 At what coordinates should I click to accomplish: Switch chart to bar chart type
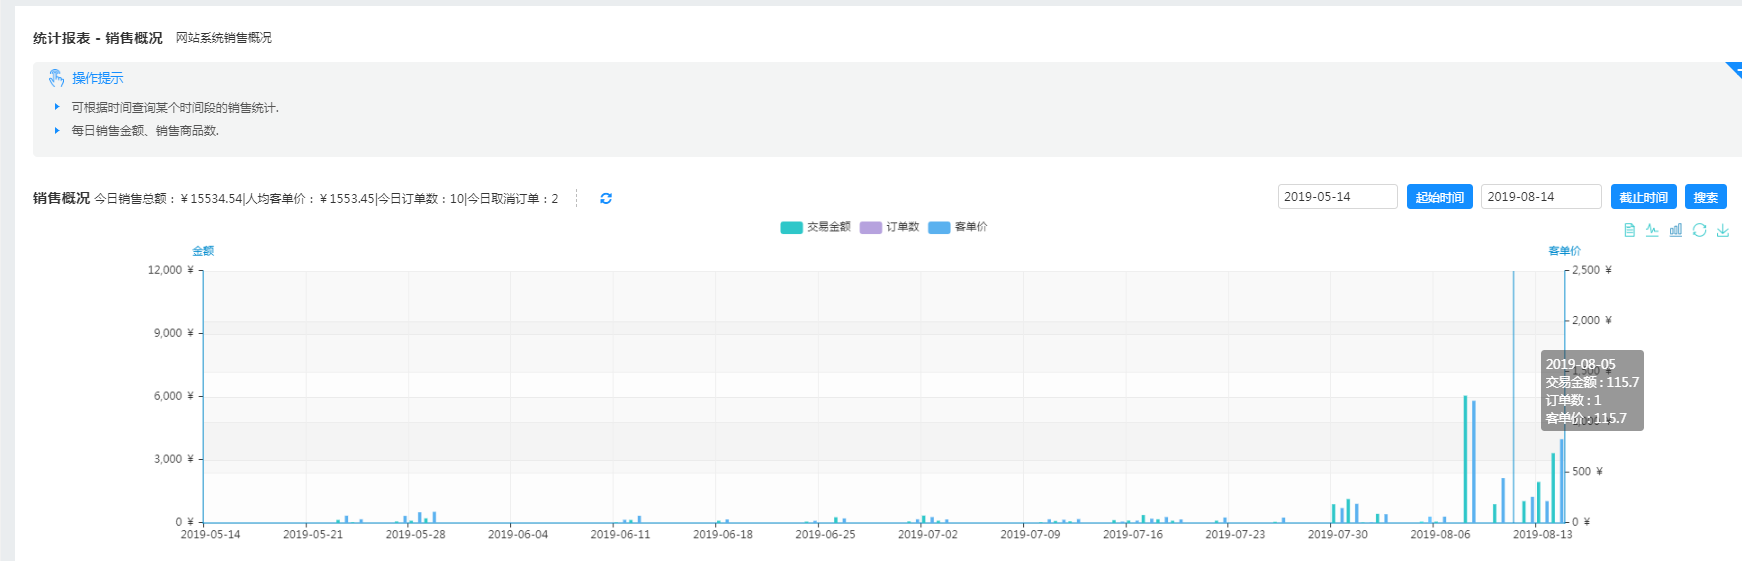(1675, 230)
